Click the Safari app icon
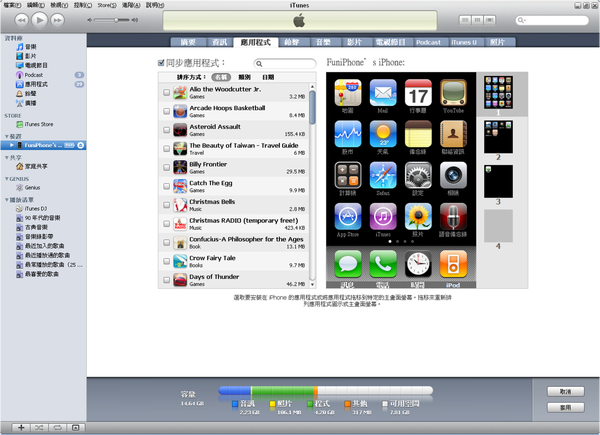Screen dimensions: 600x435 pos(383,175)
